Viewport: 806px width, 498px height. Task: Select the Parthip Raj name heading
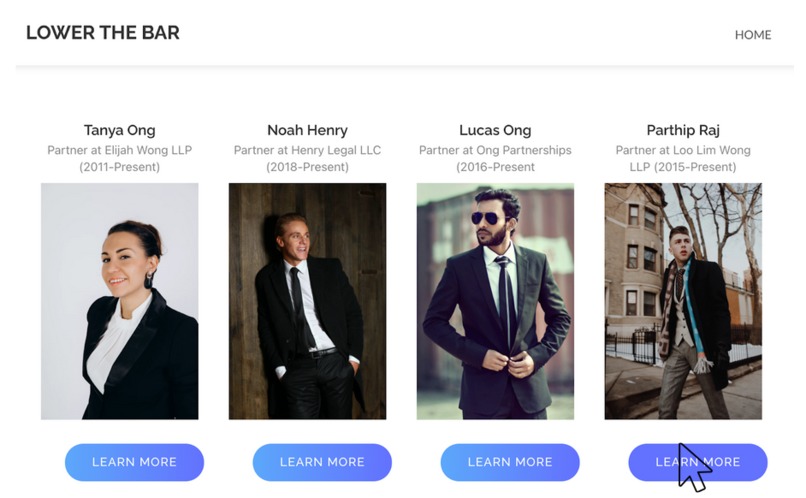pos(683,131)
